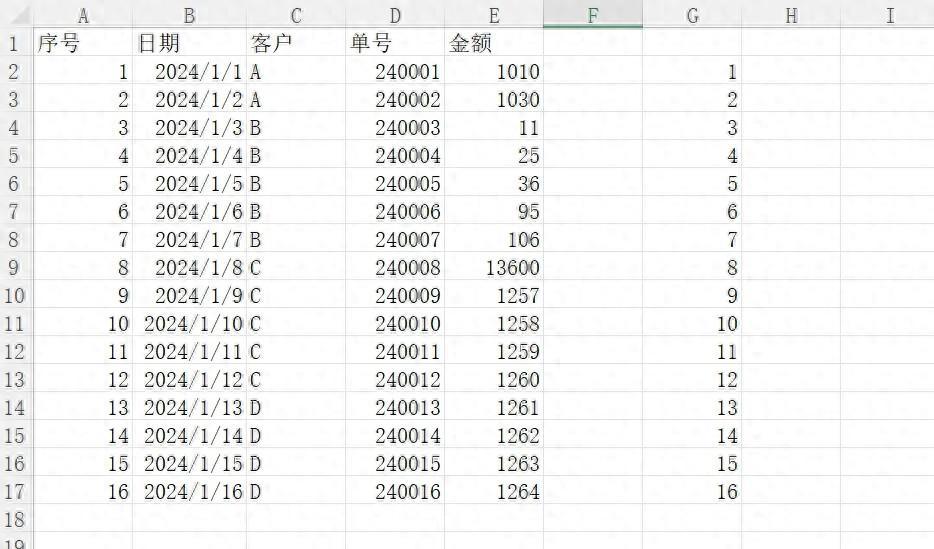Select customer cell A in row 2
Image resolution: width=934 pixels, height=549 pixels.
click(x=295, y=71)
